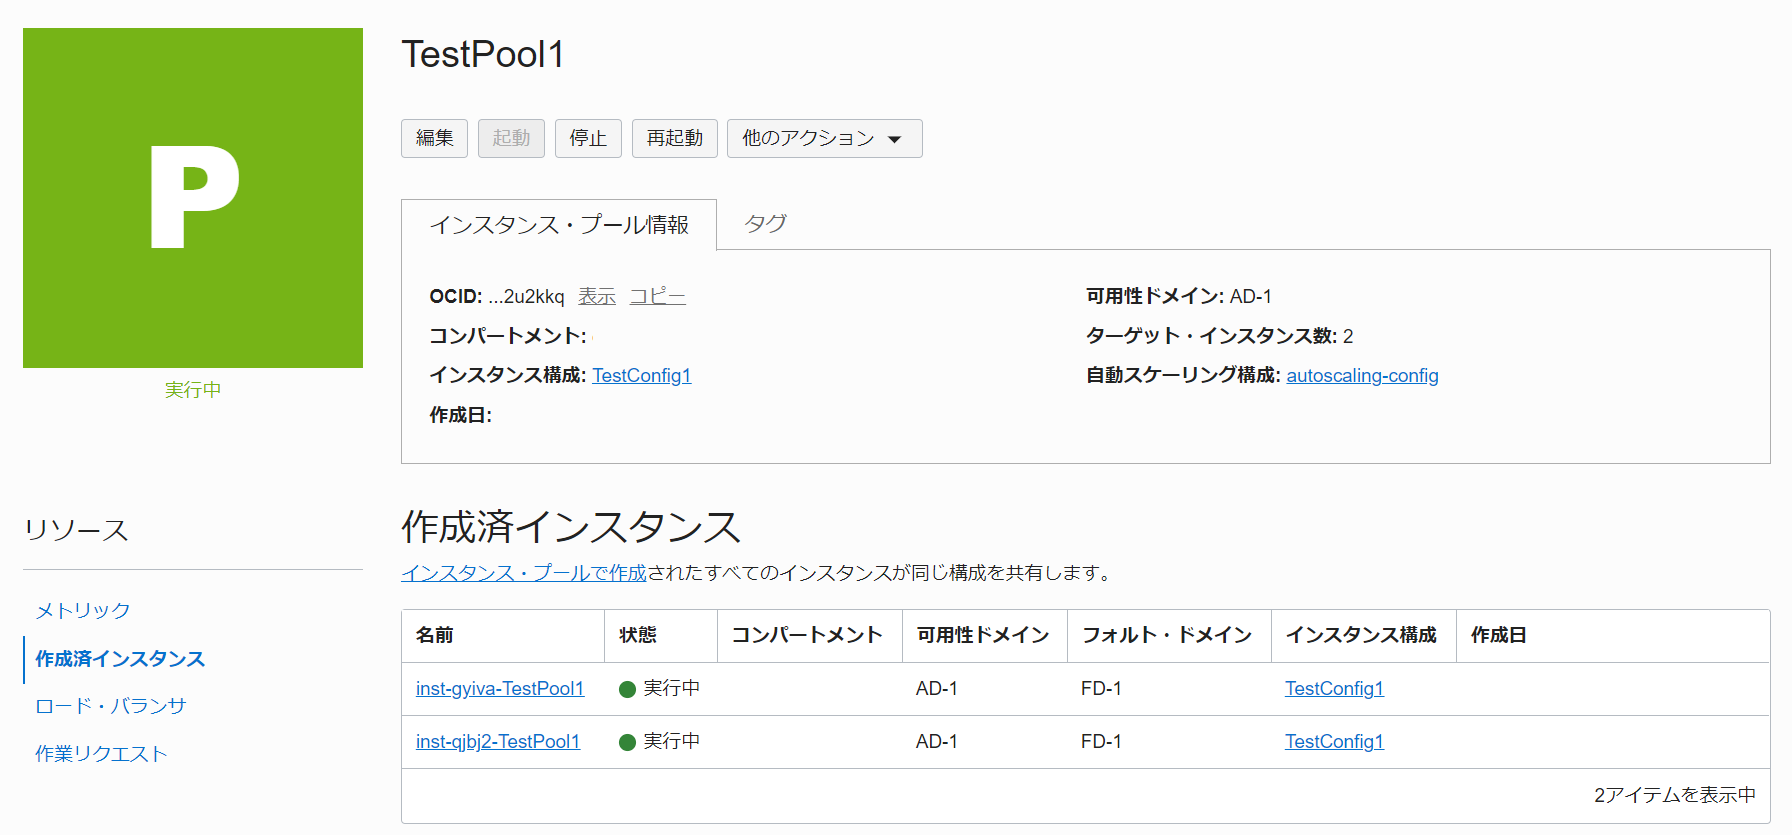This screenshot has width=1792, height=835.
Task: Switch to the タグ tab
Action: [x=765, y=224]
